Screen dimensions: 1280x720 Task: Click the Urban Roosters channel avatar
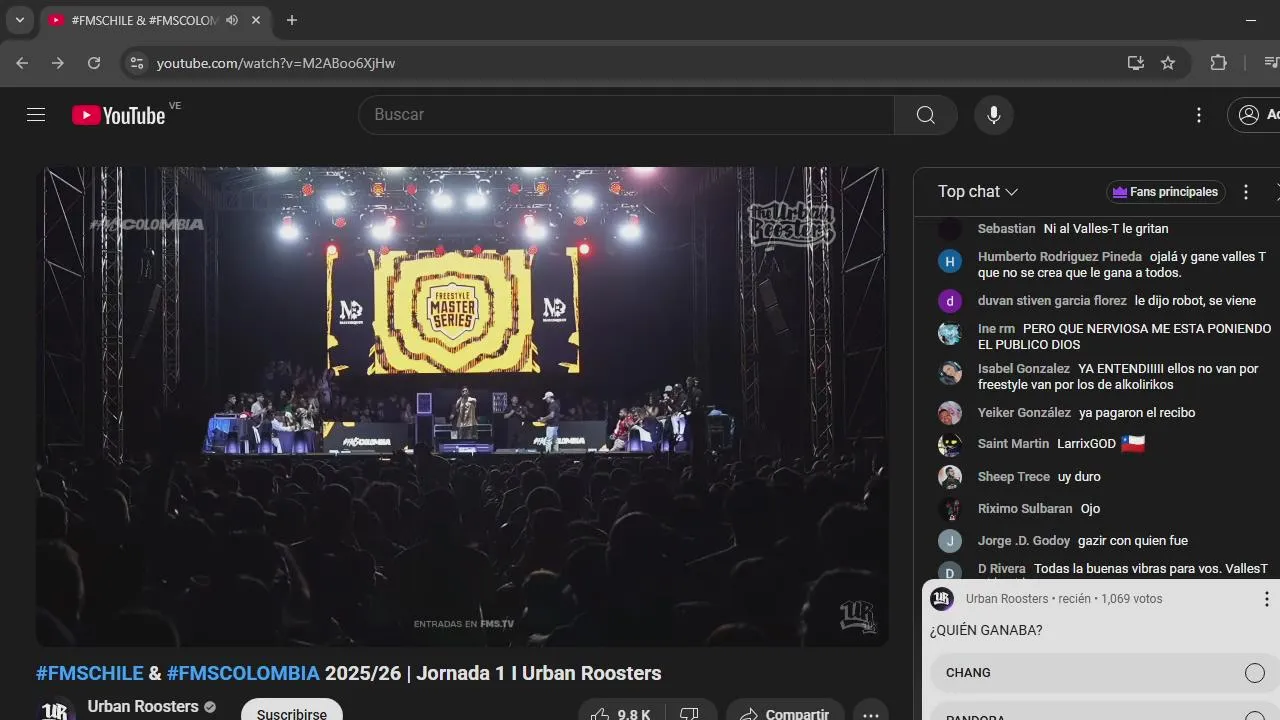pos(56,710)
